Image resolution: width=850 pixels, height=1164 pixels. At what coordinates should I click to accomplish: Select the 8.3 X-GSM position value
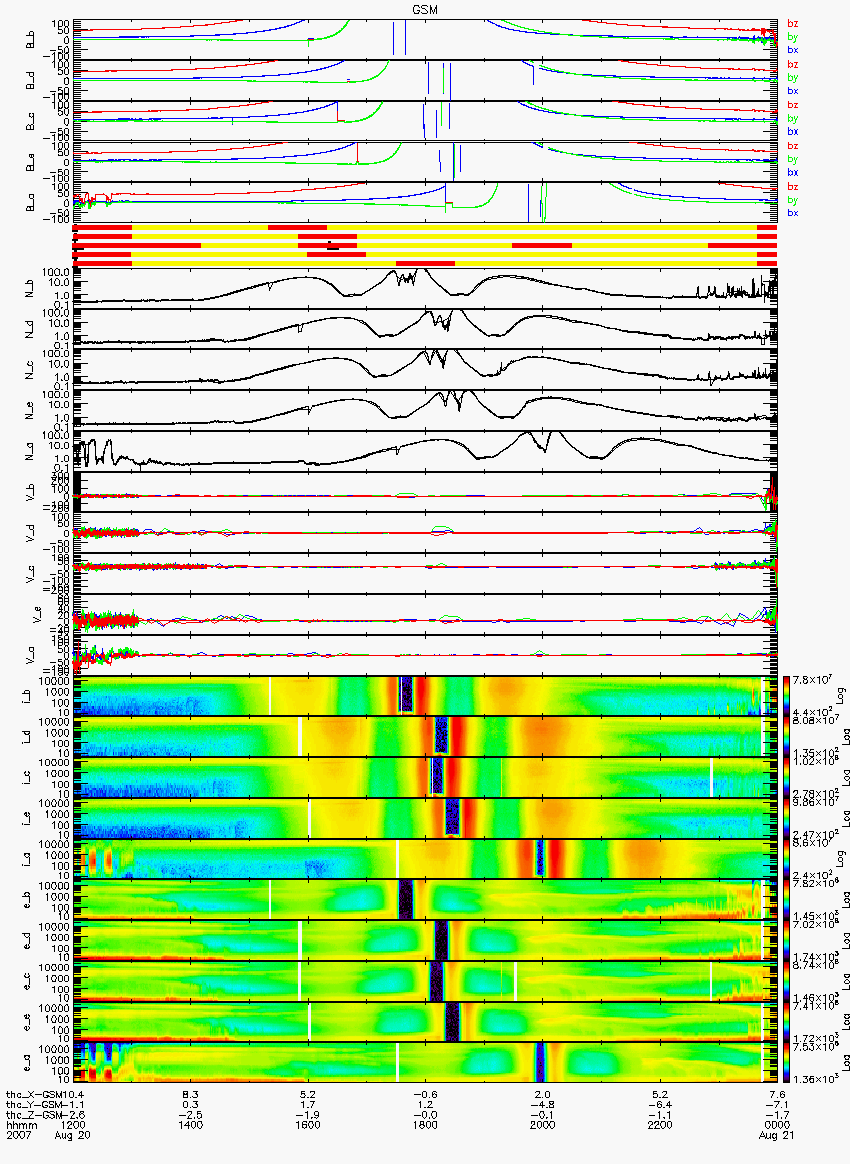pyautogui.click(x=191, y=1094)
